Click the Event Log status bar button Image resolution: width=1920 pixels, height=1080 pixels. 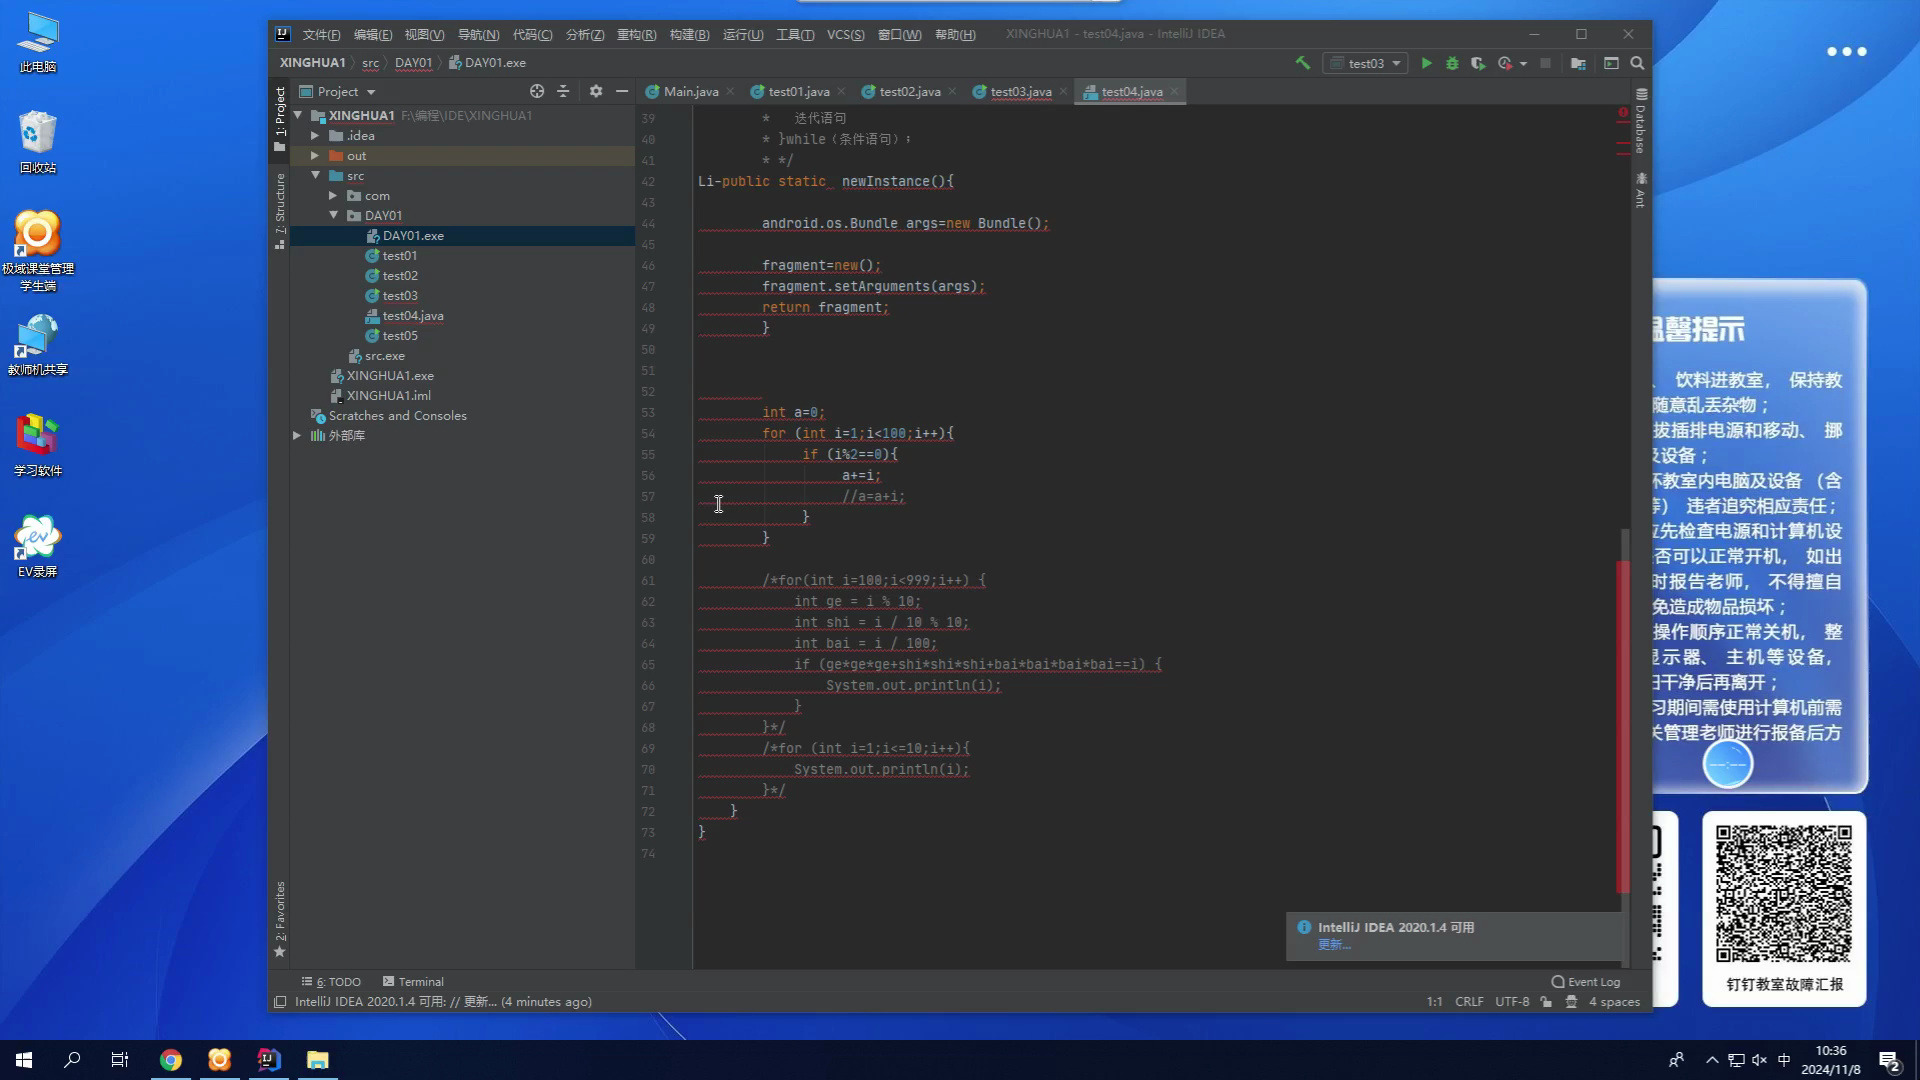coord(1585,981)
